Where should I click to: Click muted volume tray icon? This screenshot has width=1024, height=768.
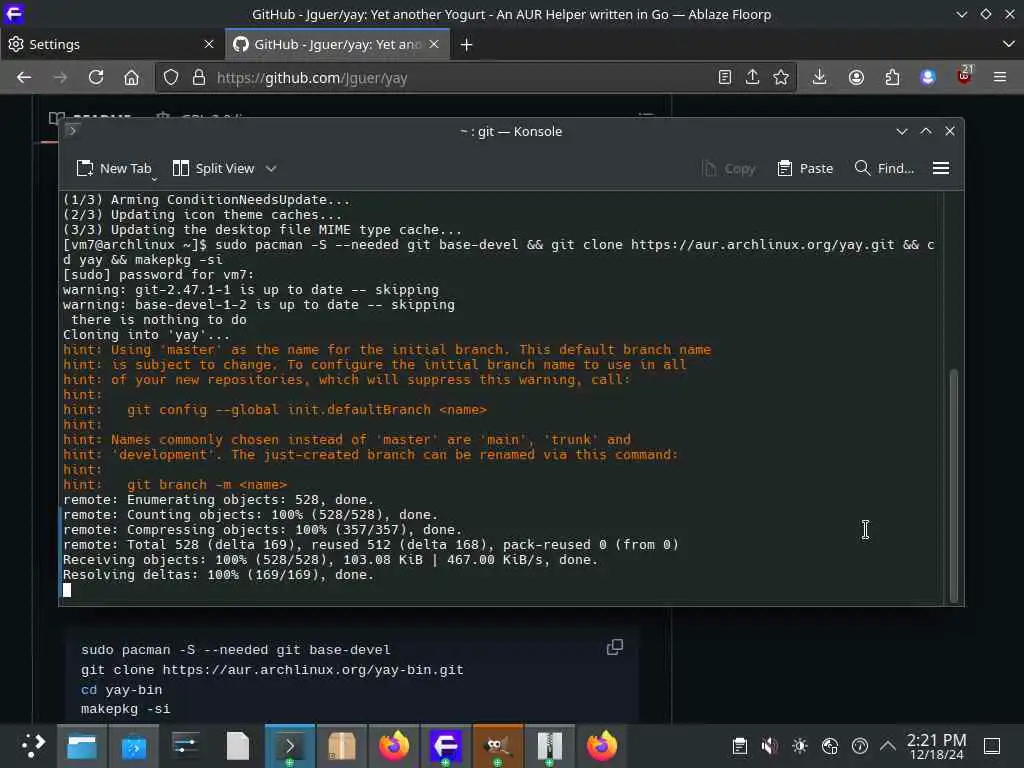pos(769,746)
